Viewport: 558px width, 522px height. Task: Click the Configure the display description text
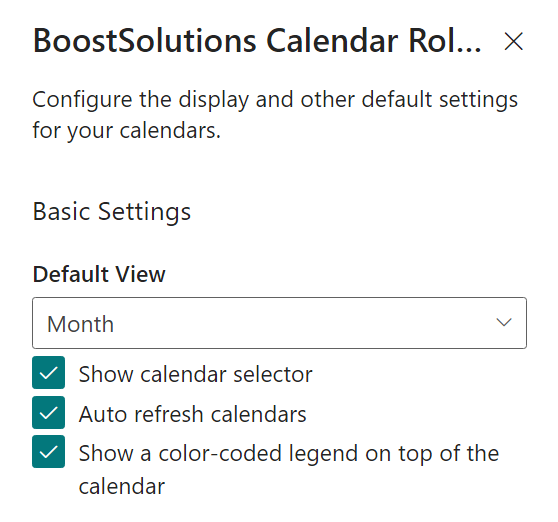click(275, 115)
